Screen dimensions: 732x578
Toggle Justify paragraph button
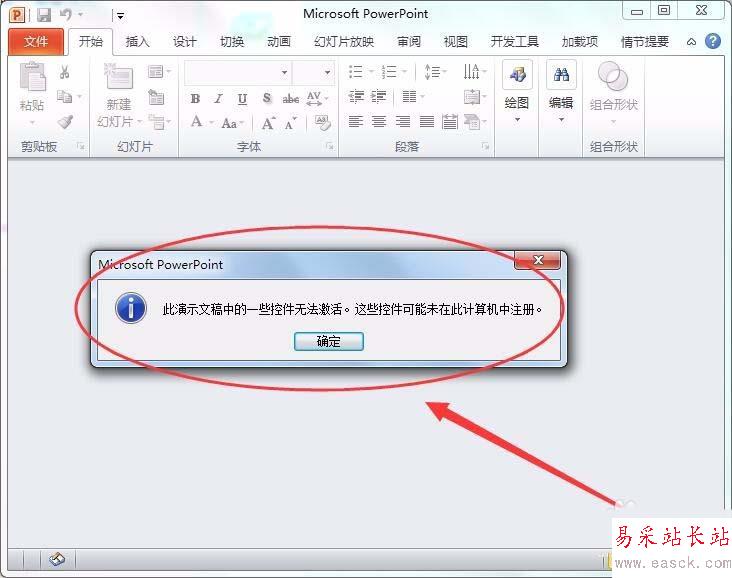pyautogui.click(x=427, y=122)
